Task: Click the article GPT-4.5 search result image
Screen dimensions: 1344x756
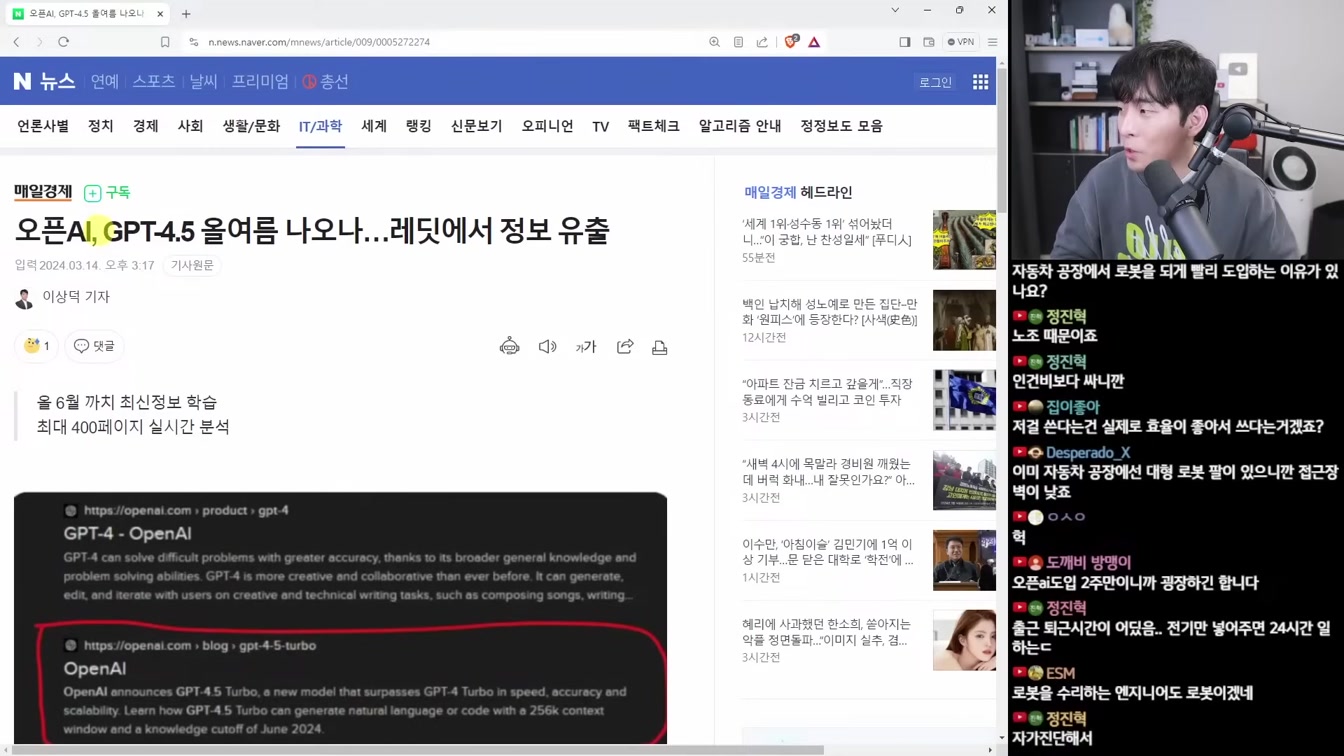Action: 340,618
